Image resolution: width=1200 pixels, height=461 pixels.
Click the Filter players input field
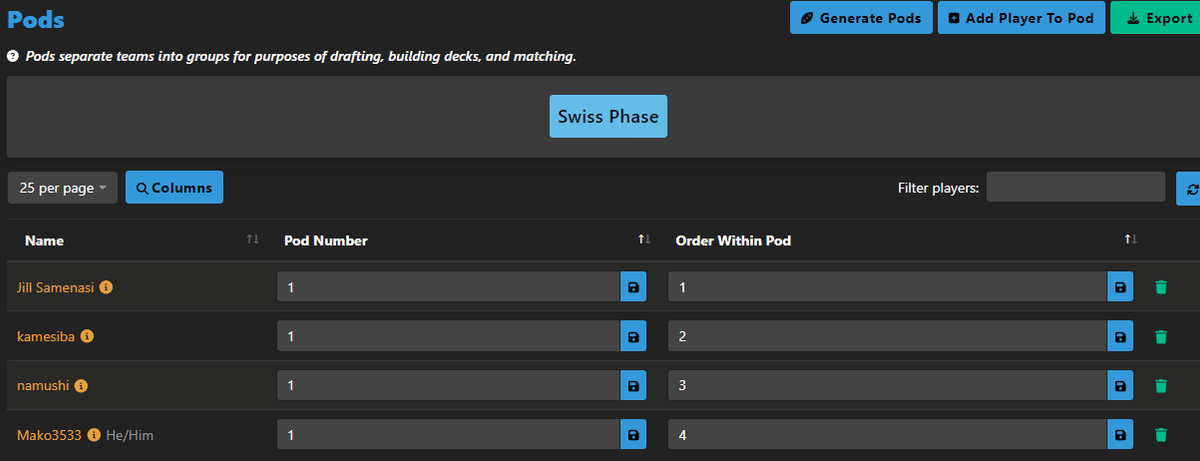click(1076, 187)
